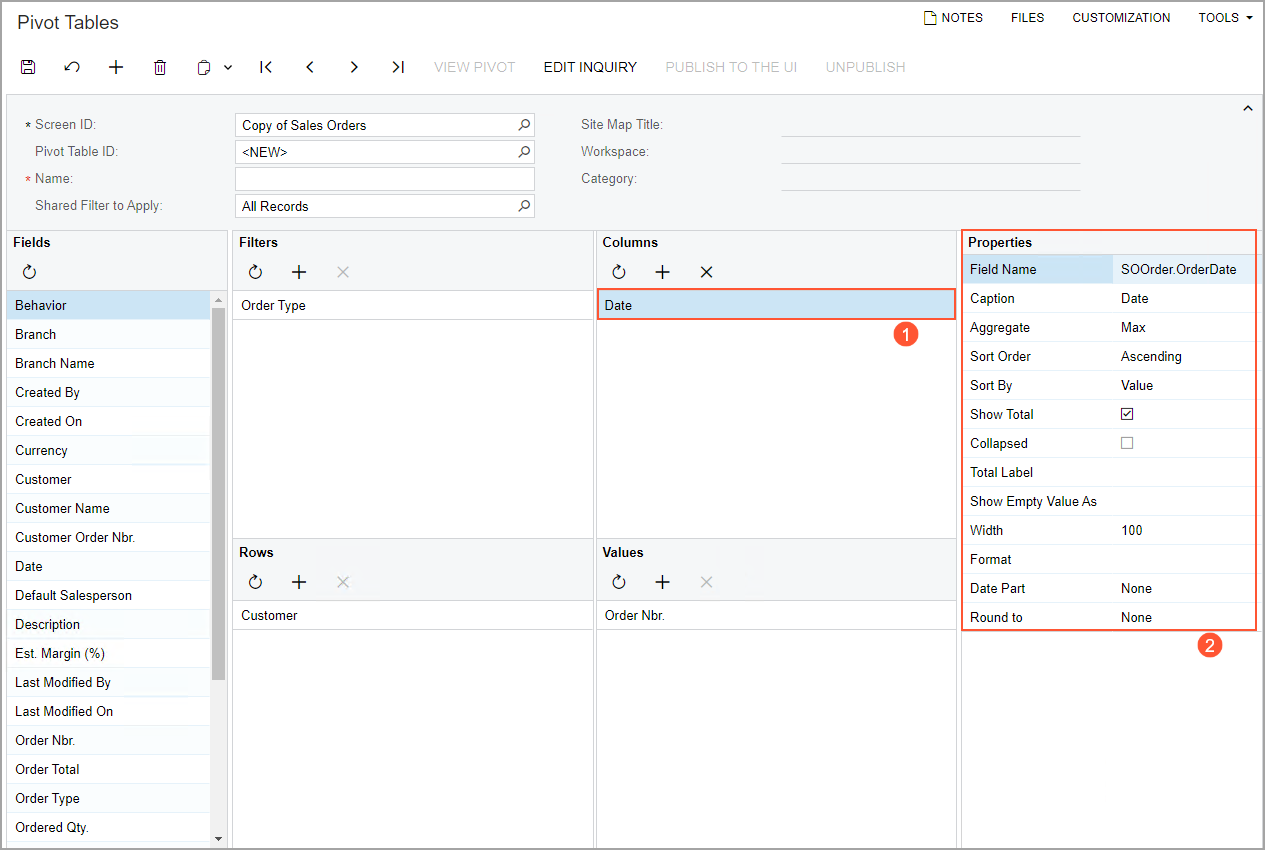Collapse the header form section
Screen dimensions: 1265x850
coord(1247,108)
